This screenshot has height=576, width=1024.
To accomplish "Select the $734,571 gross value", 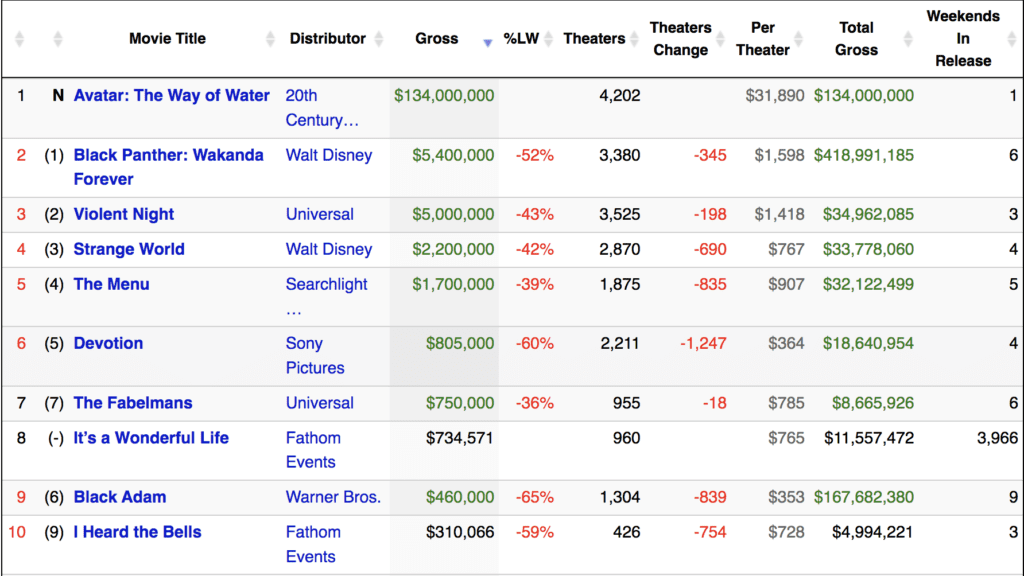I will point(460,438).
